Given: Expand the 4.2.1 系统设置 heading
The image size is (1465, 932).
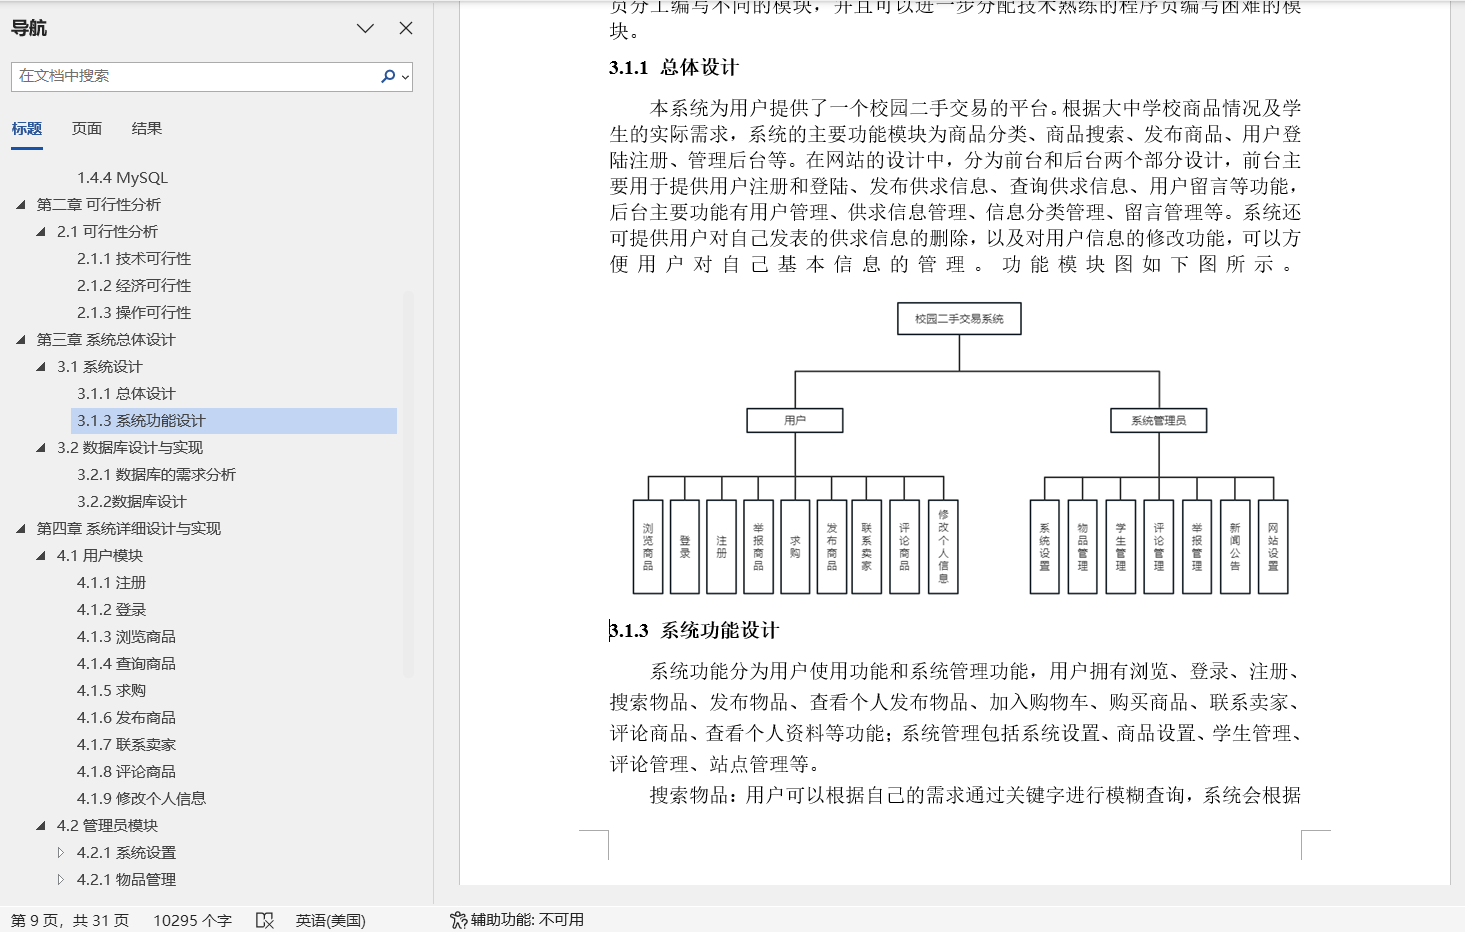Looking at the screenshot, I should pos(61,853).
